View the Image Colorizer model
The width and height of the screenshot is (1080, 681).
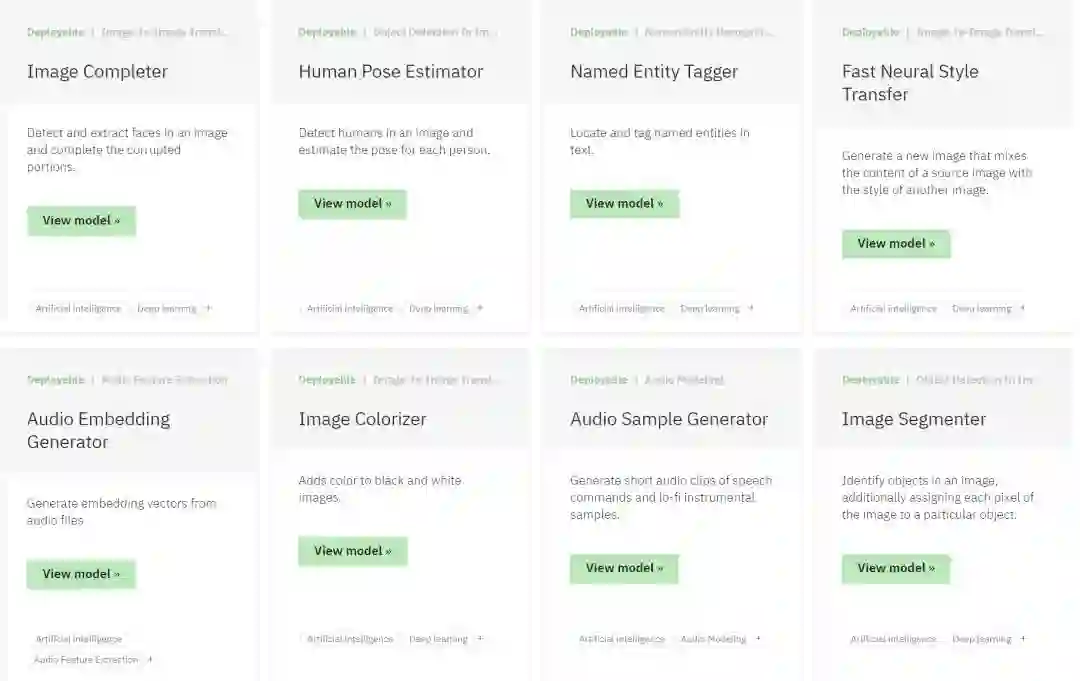pyautogui.click(x=352, y=551)
